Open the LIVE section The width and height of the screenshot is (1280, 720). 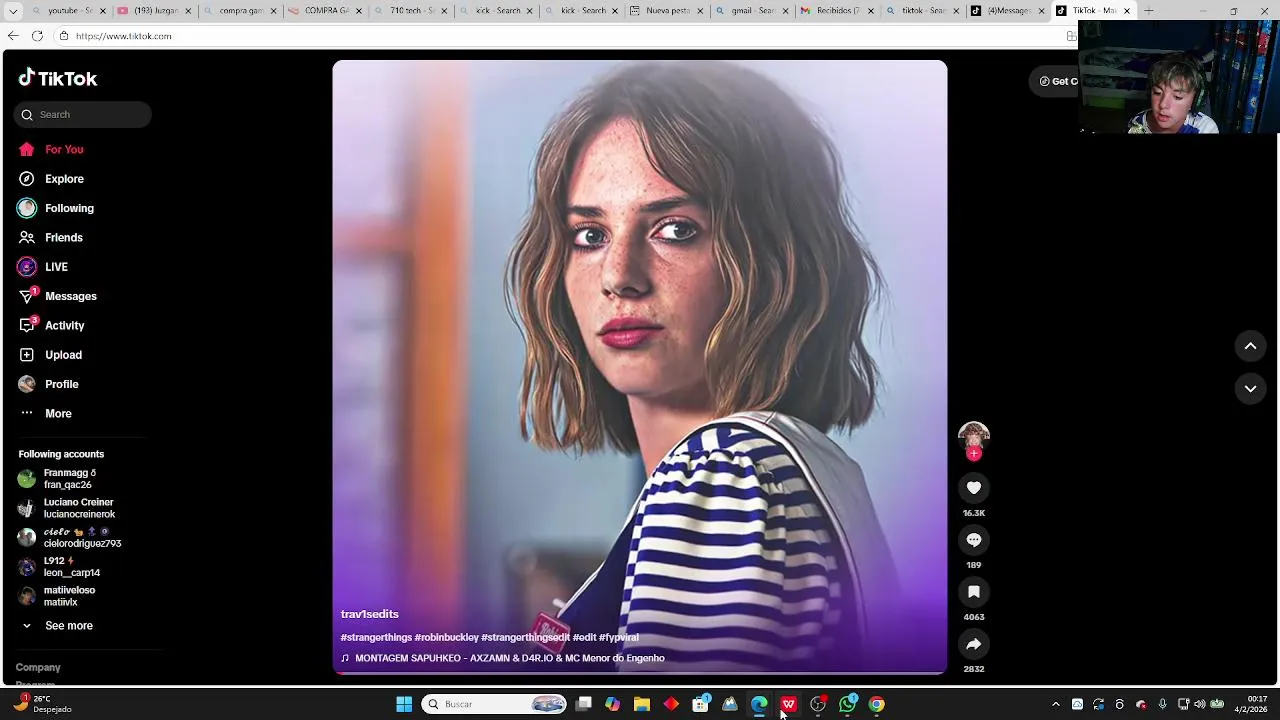(x=56, y=267)
